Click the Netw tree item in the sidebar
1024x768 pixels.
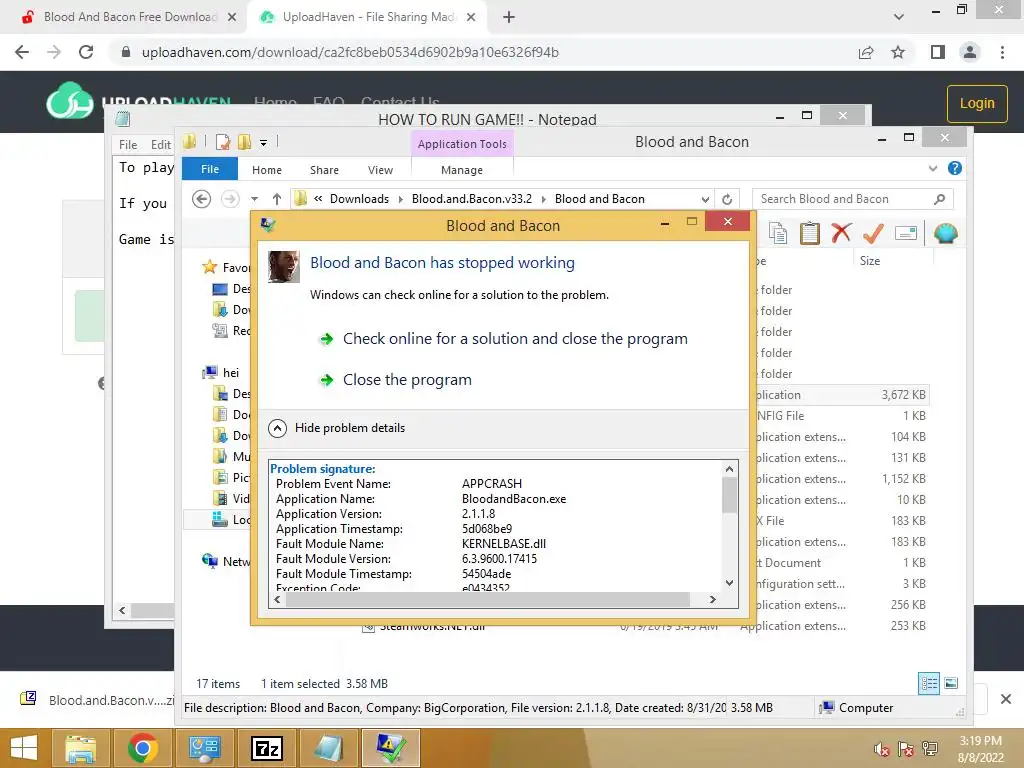click(227, 562)
